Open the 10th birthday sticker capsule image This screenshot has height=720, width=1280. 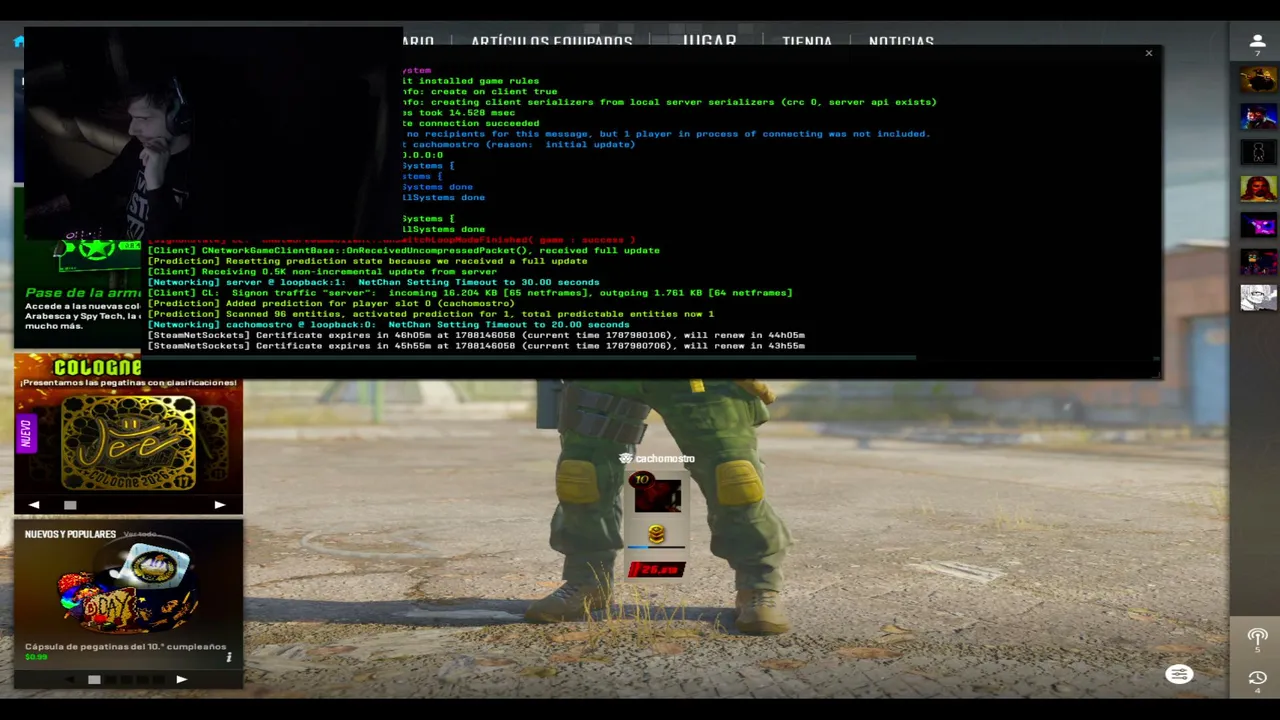coord(127,588)
